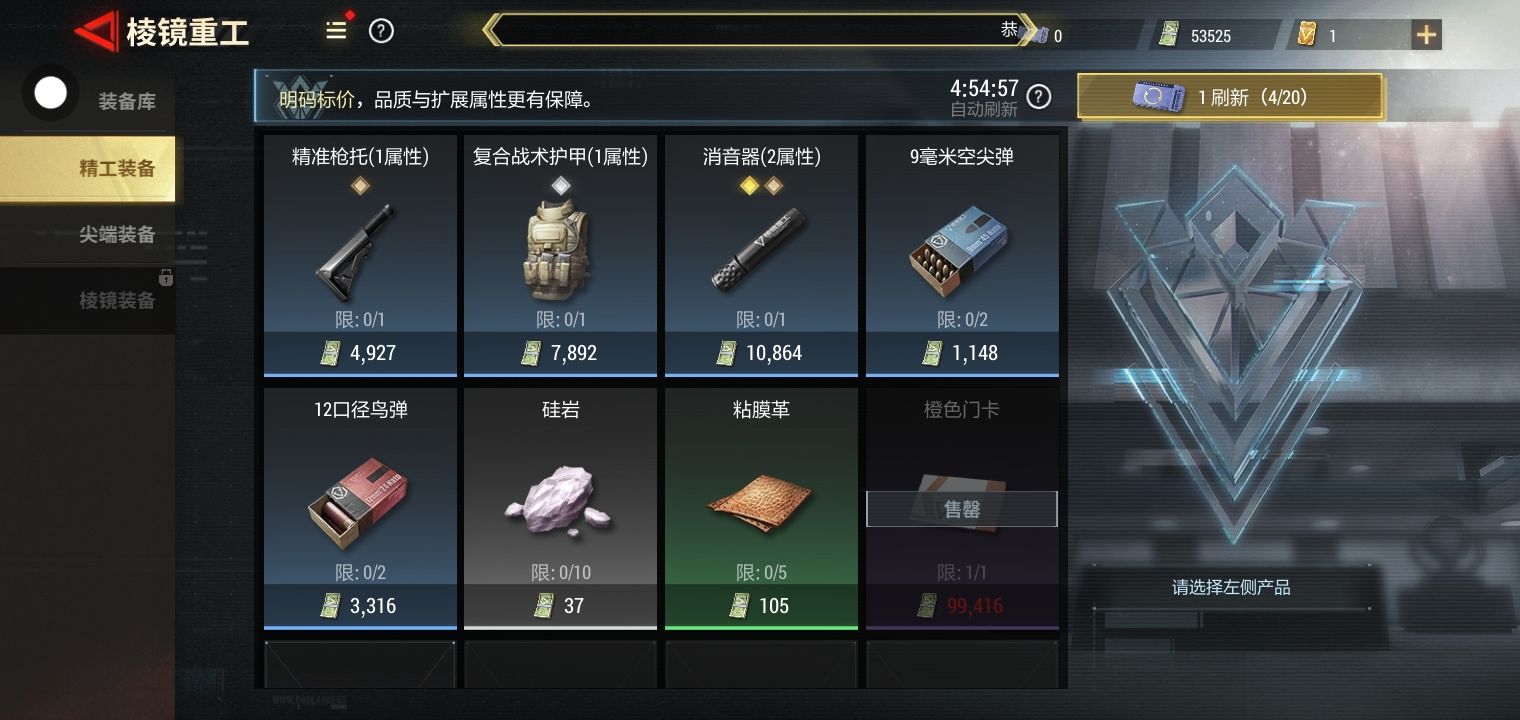
Task: Tap the red back arrow icon
Action: pos(96,33)
